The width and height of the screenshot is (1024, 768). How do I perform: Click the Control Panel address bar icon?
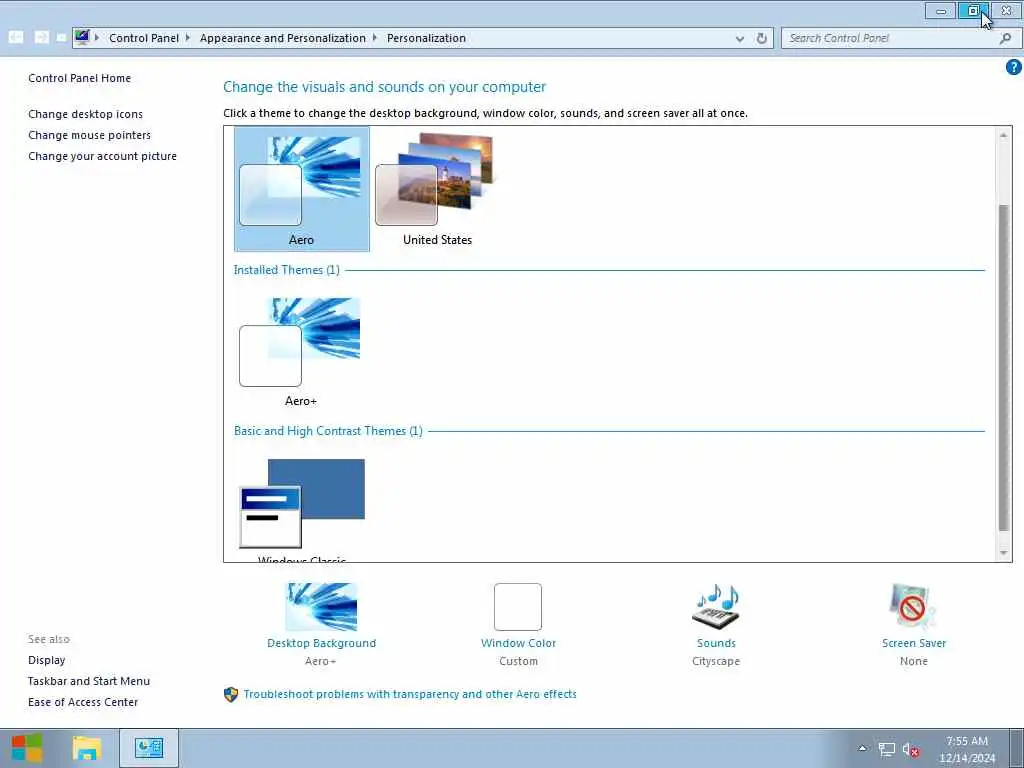pyautogui.click(x=82, y=37)
